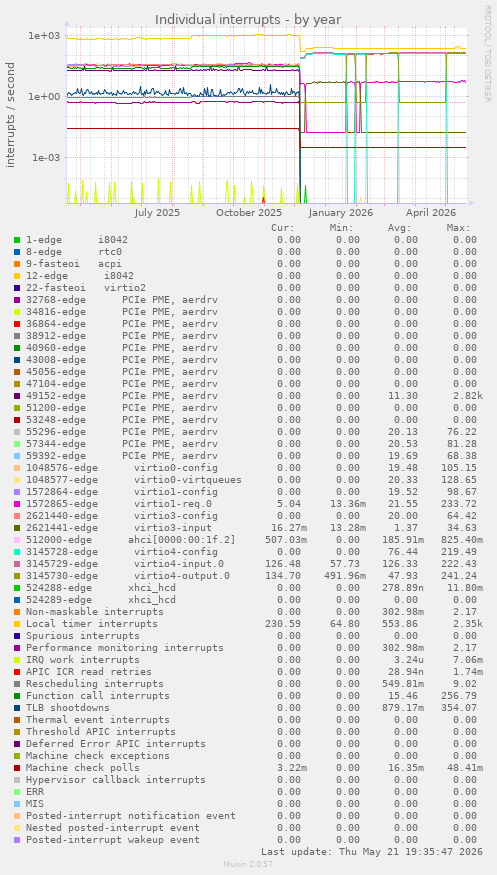The height and width of the screenshot is (875, 497).
Task: Click the 2621441-edge virtio3-input olive swatch
Action: tap(17, 528)
